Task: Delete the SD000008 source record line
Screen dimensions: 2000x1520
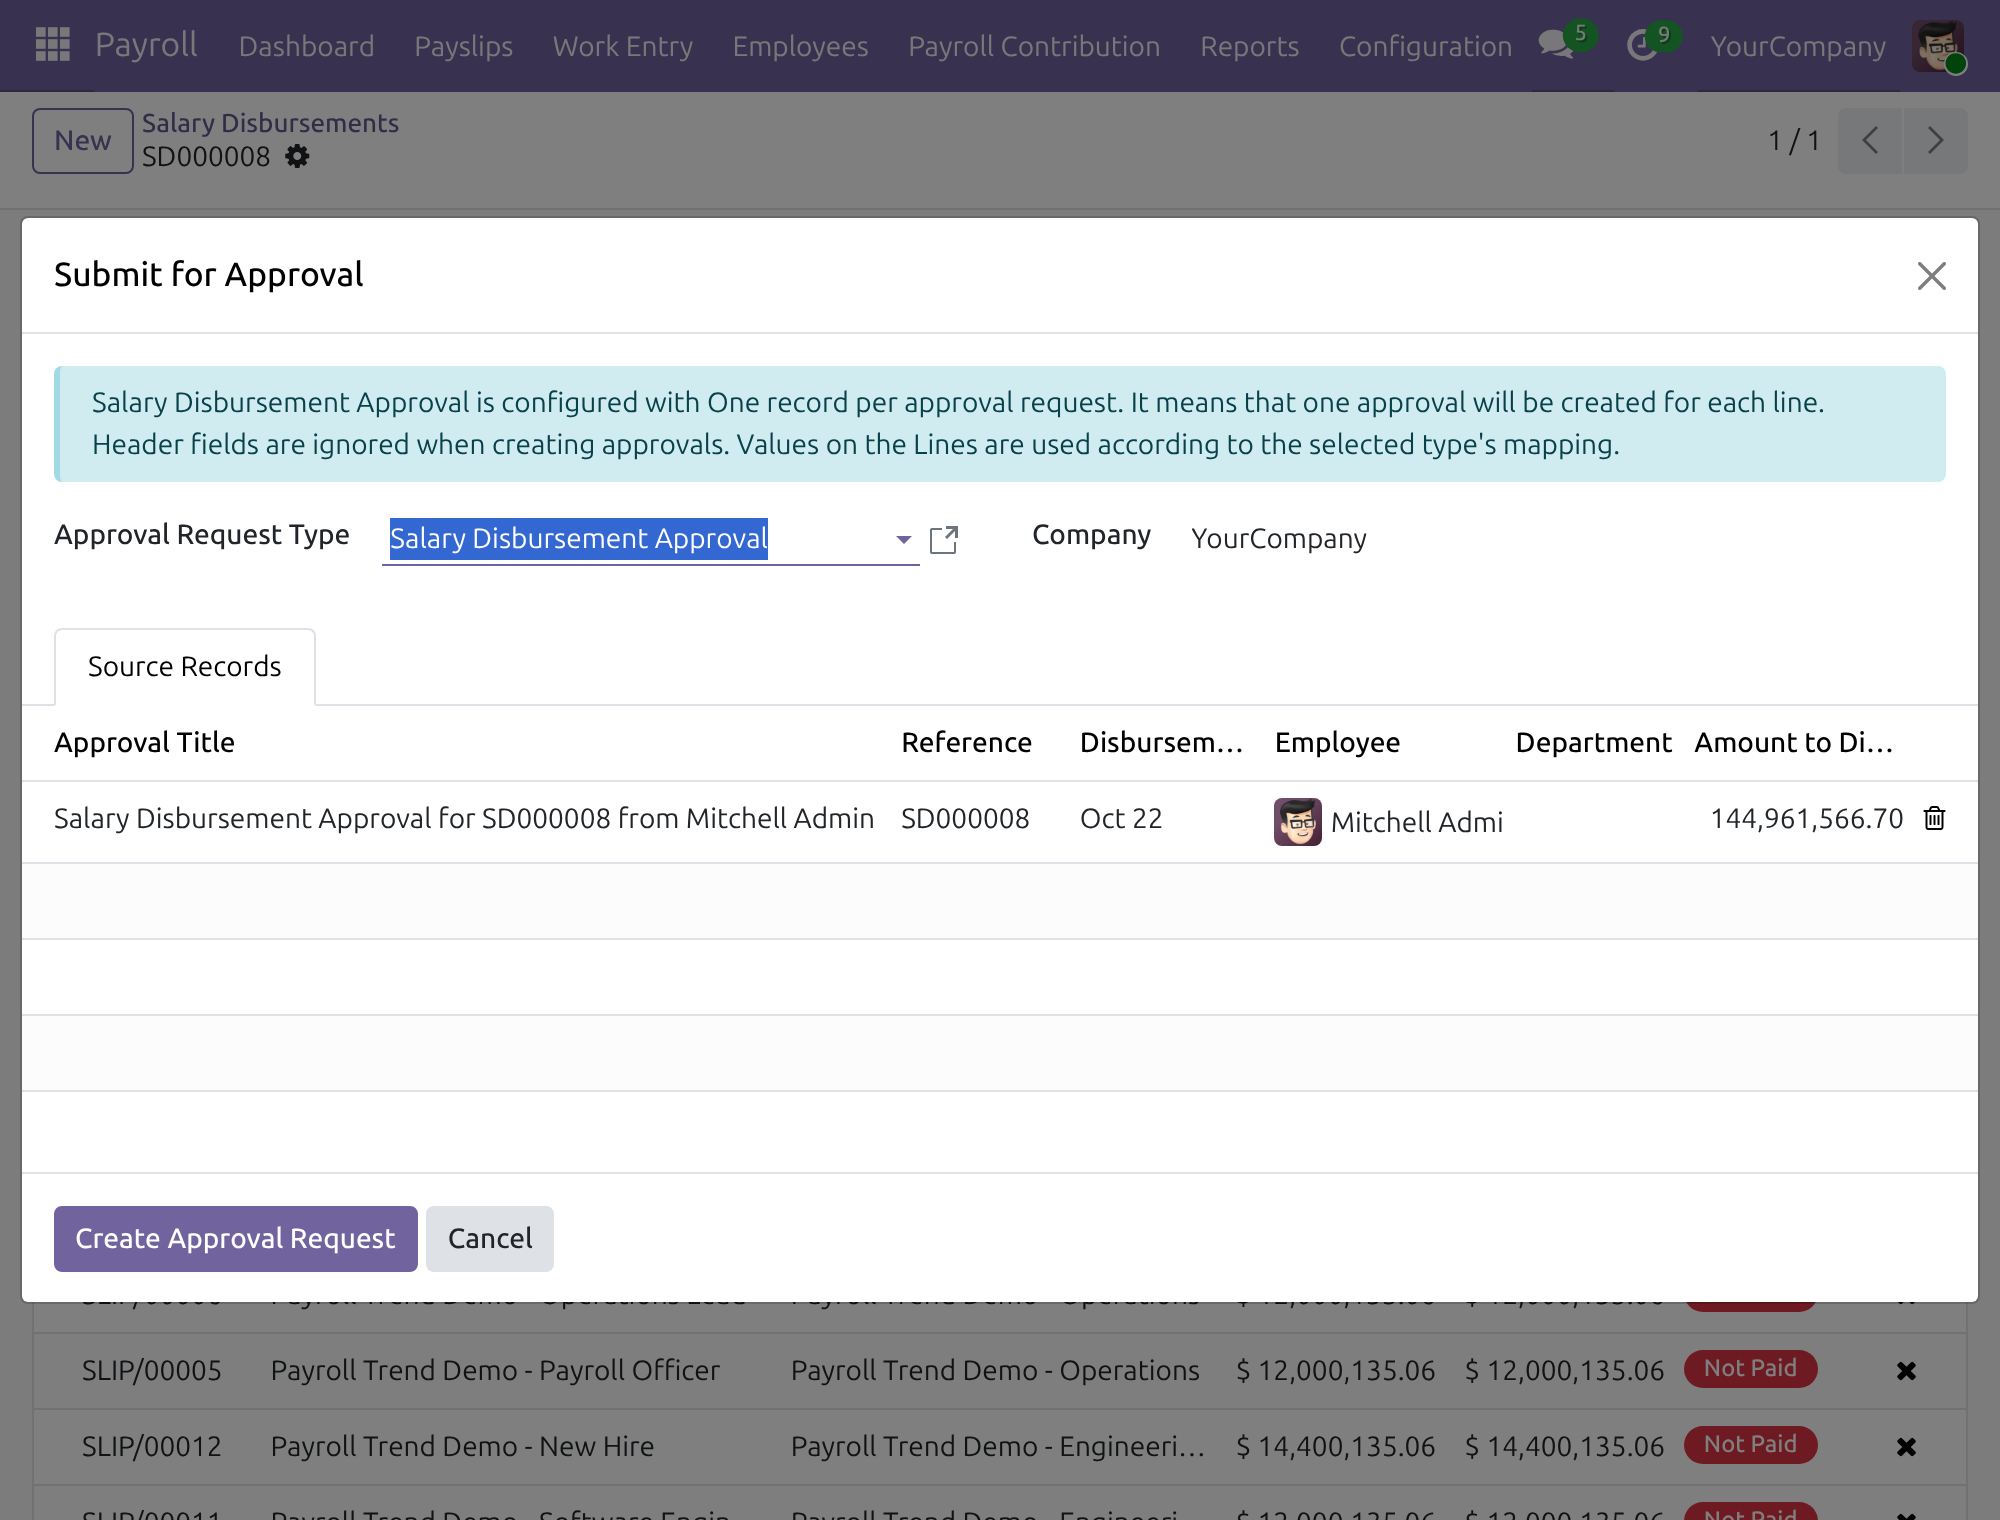Action: pos(1934,818)
